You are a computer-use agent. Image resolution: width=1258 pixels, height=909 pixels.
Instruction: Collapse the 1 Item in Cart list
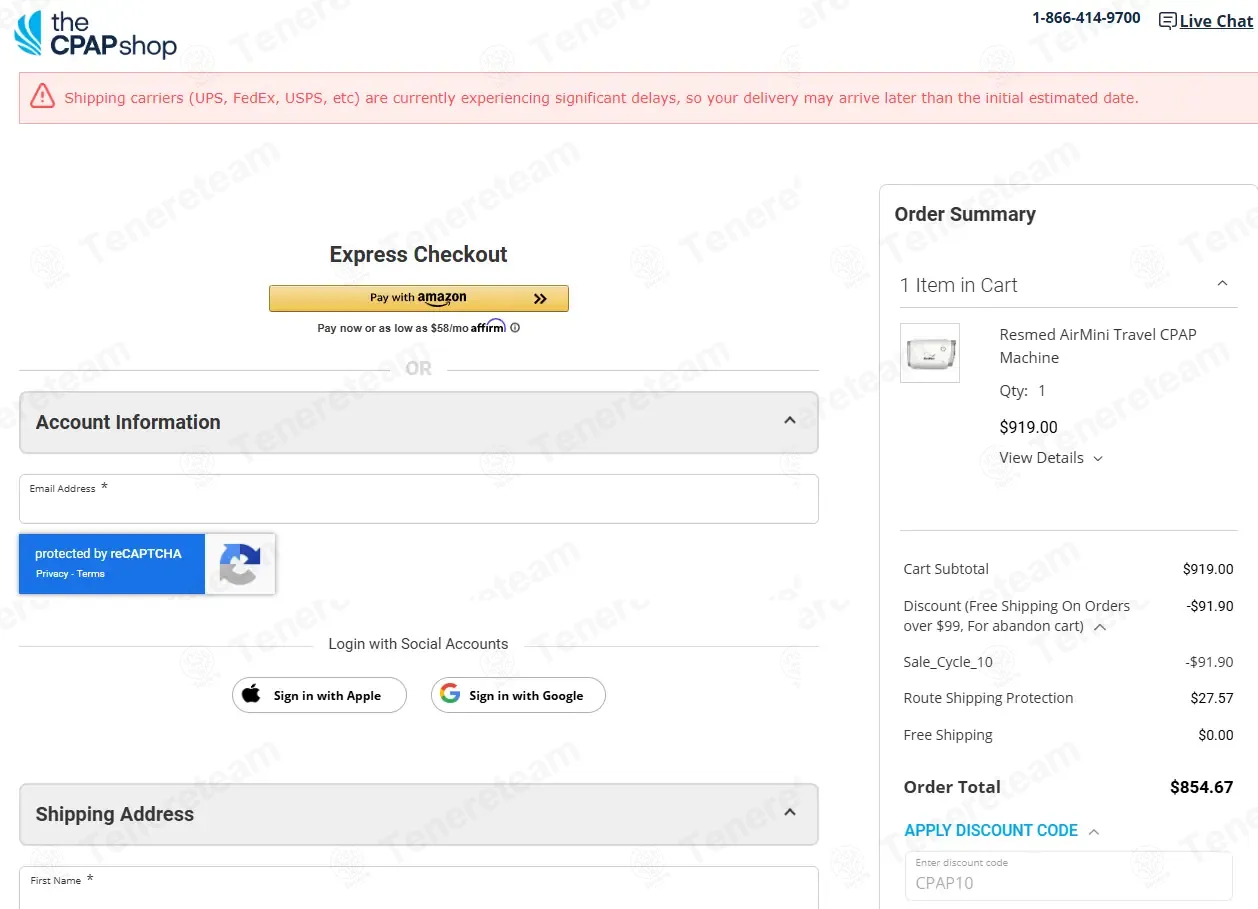(1221, 285)
